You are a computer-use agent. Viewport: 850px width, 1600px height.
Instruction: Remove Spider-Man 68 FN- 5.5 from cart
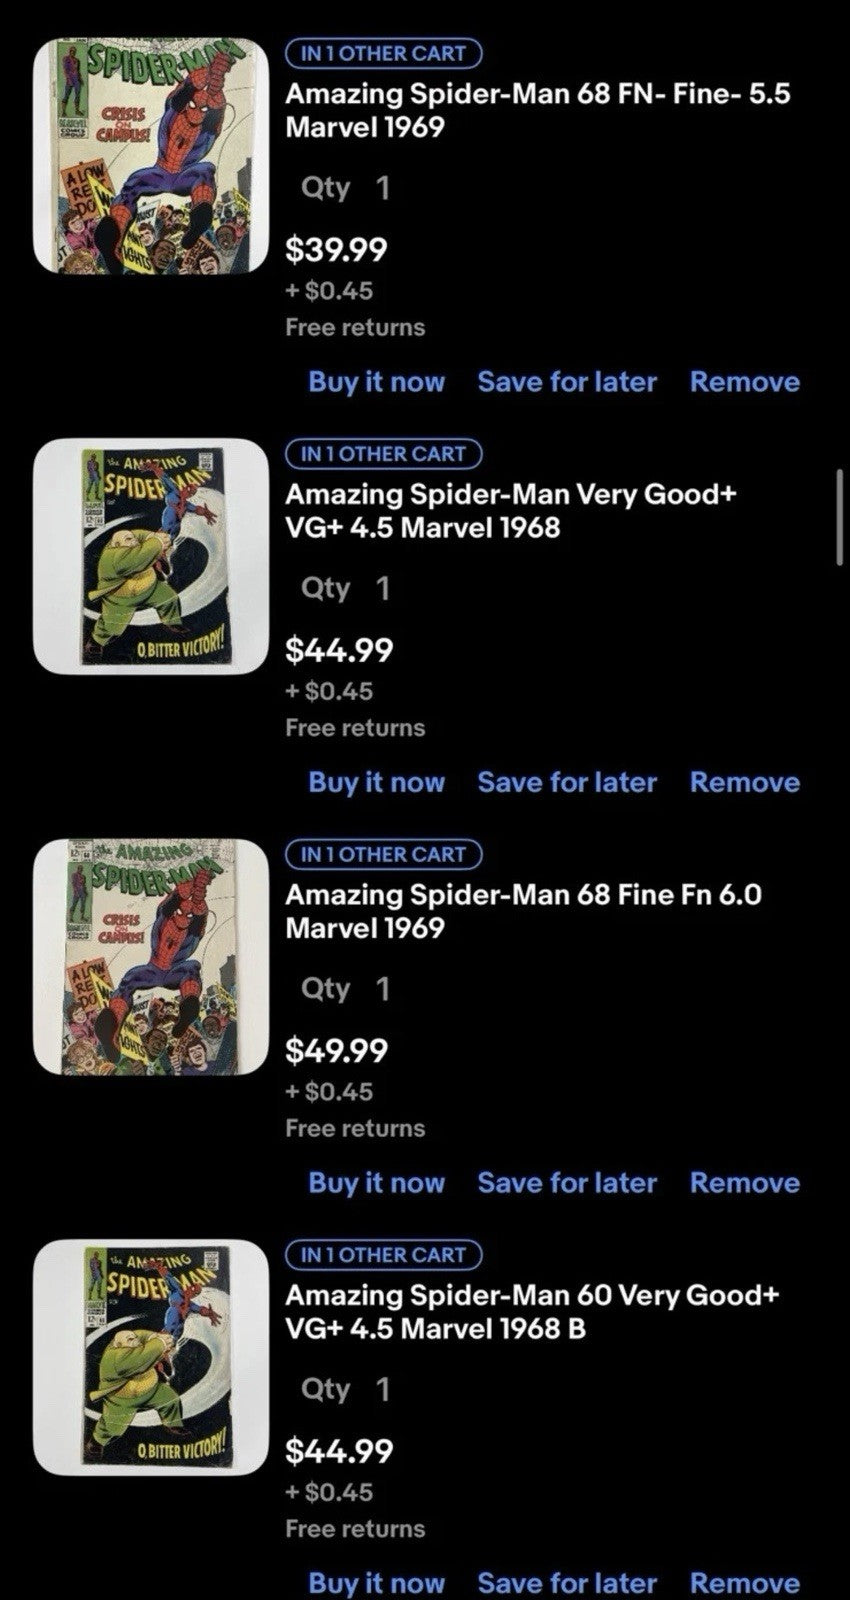(744, 382)
